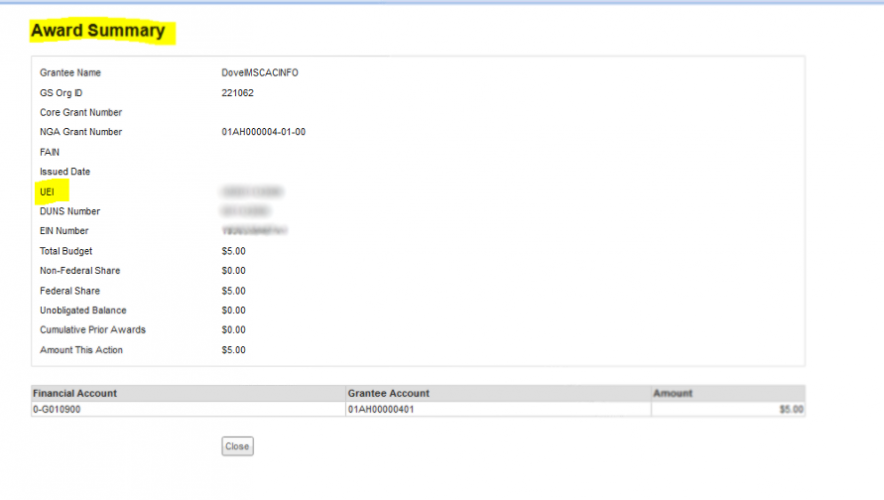Select the Cumulative Prior Awards label

(90, 330)
